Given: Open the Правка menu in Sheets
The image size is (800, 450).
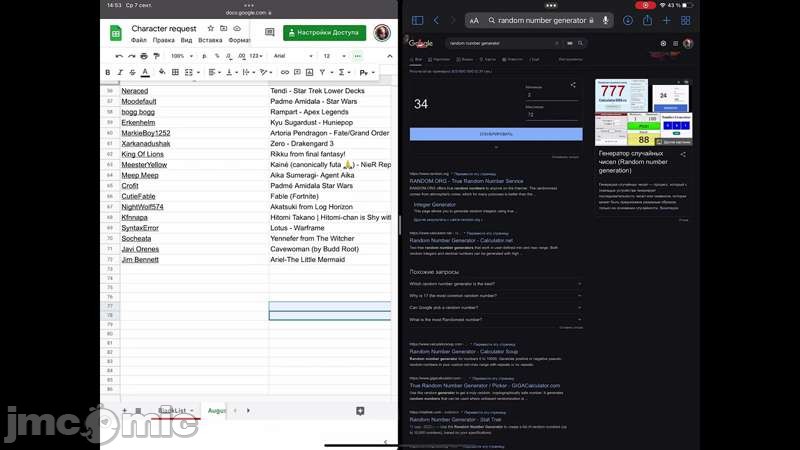Looking at the screenshot, I should coord(159,41).
